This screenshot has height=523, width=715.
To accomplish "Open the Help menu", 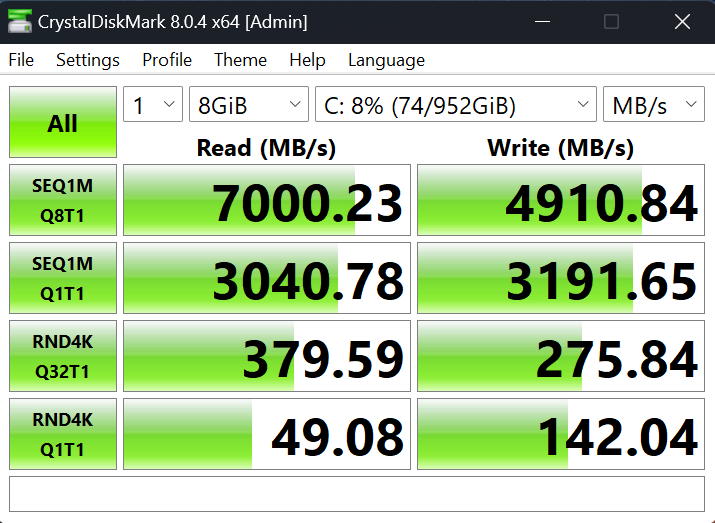I will tap(307, 60).
